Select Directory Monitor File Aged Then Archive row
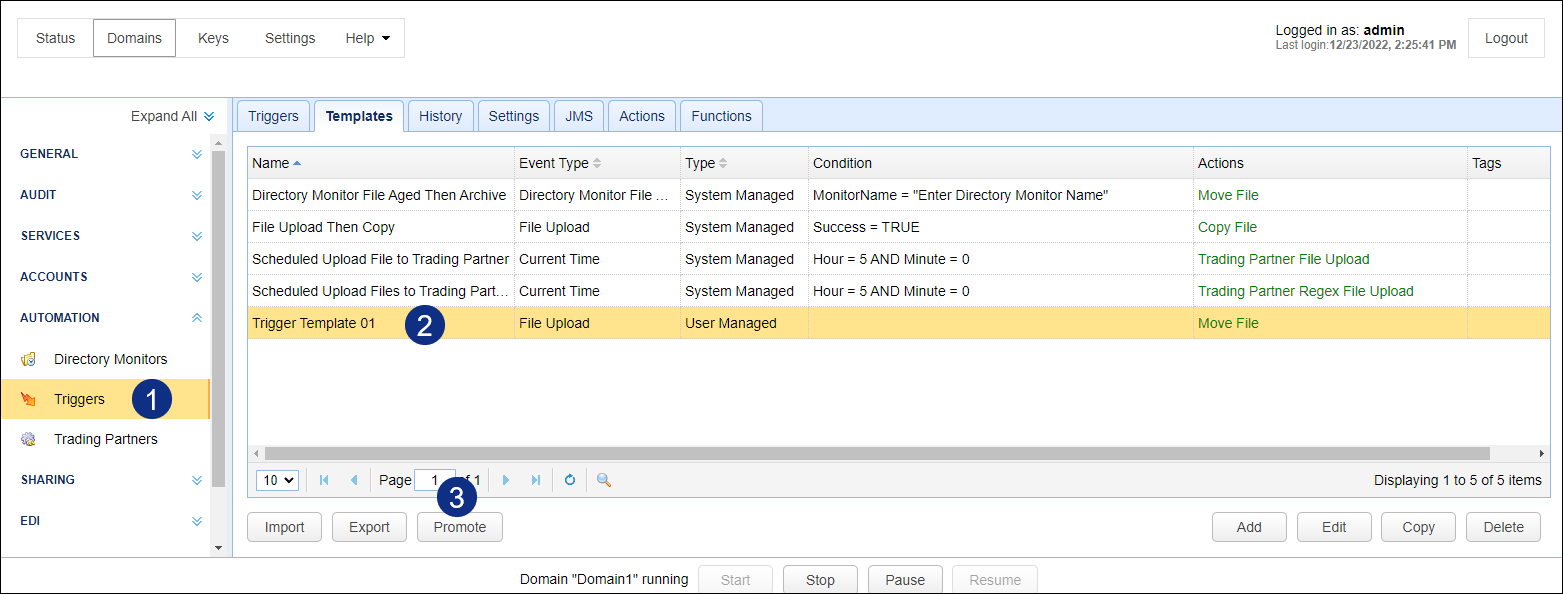The height and width of the screenshot is (594, 1563). tap(899, 195)
